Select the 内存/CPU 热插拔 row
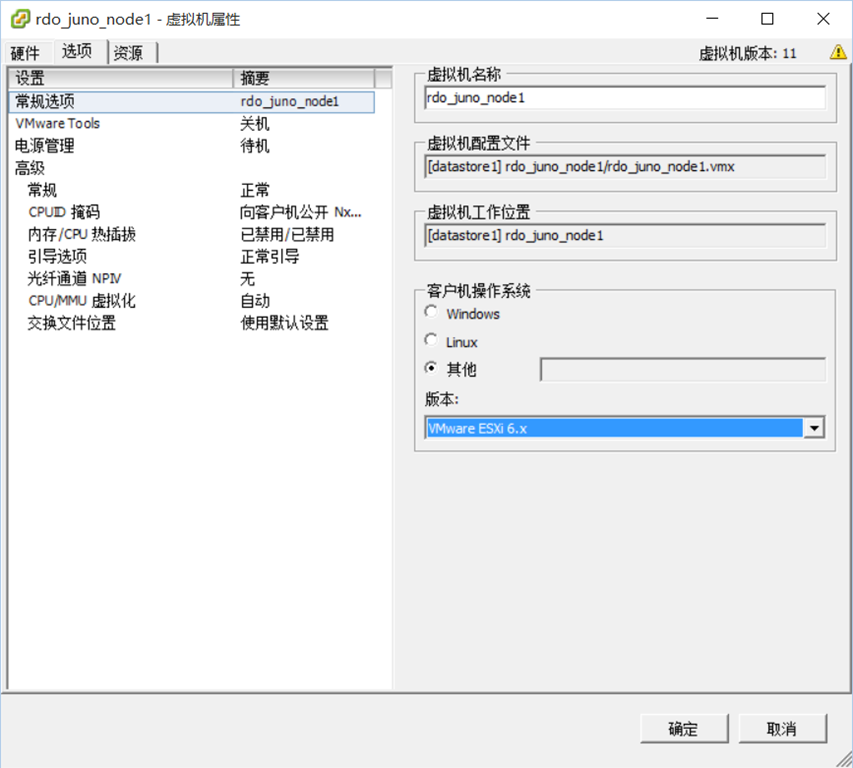 [192, 234]
